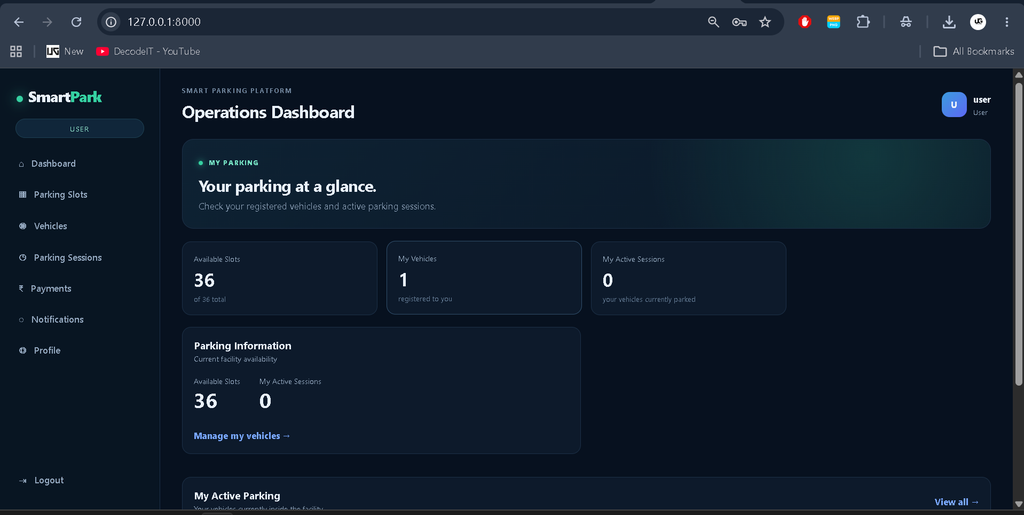Click the scrollbar up arrow
The height and width of the screenshot is (515, 1024).
1018,74
